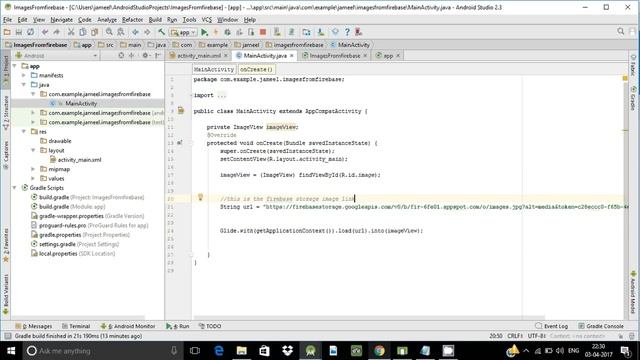Image resolution: width=640 pixels, height=360 pixels.
Task: Select activity_main.xml in project tree
Action: coord(79,160)
